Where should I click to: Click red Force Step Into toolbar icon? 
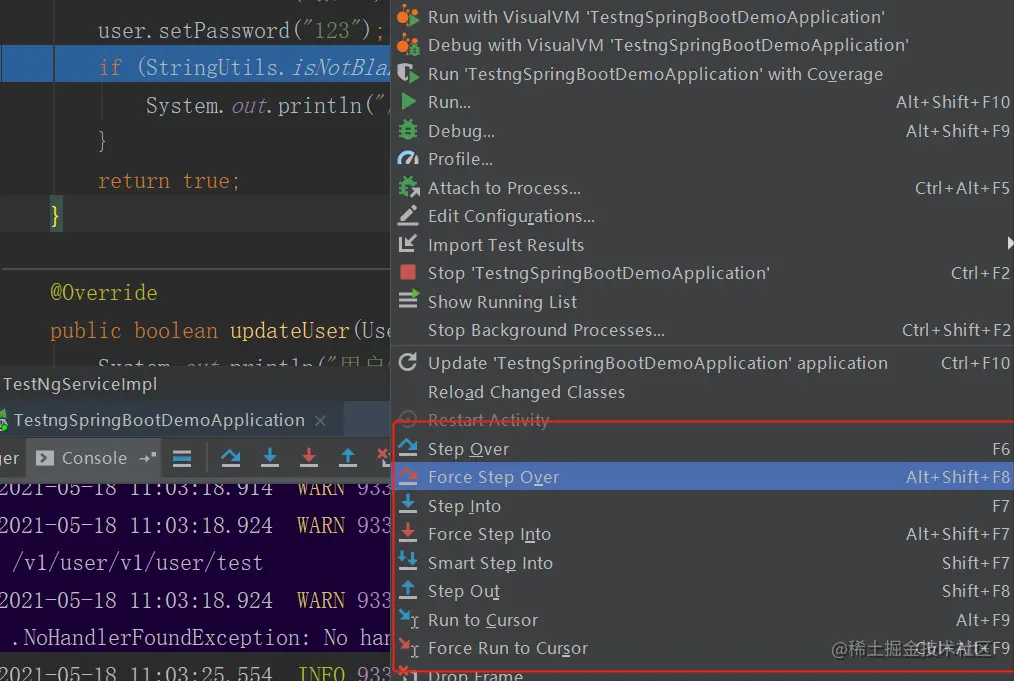tap(309, 457)
